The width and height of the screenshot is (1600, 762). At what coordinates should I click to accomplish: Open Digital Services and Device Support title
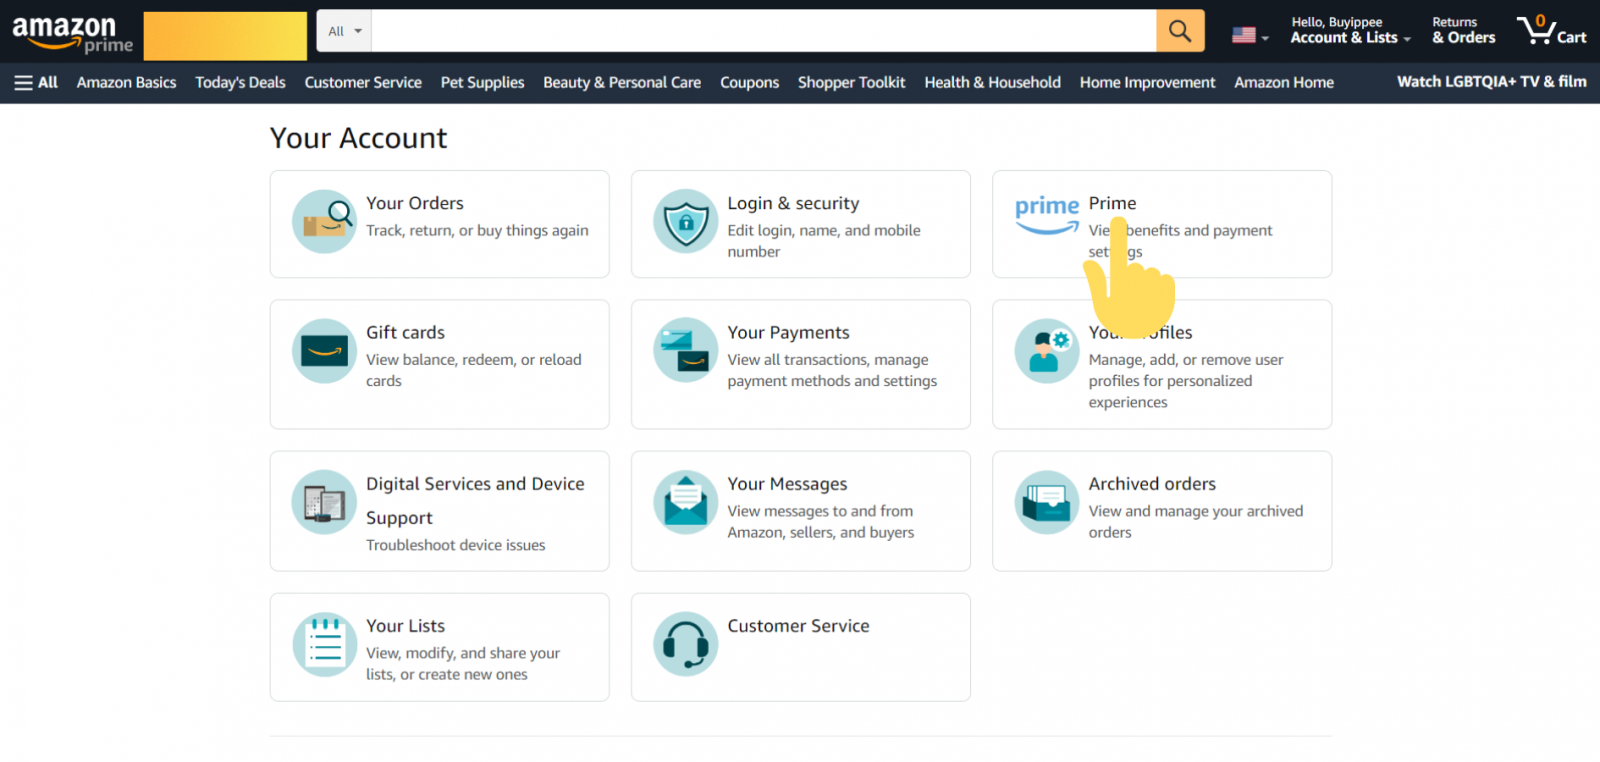coord(475,500)
